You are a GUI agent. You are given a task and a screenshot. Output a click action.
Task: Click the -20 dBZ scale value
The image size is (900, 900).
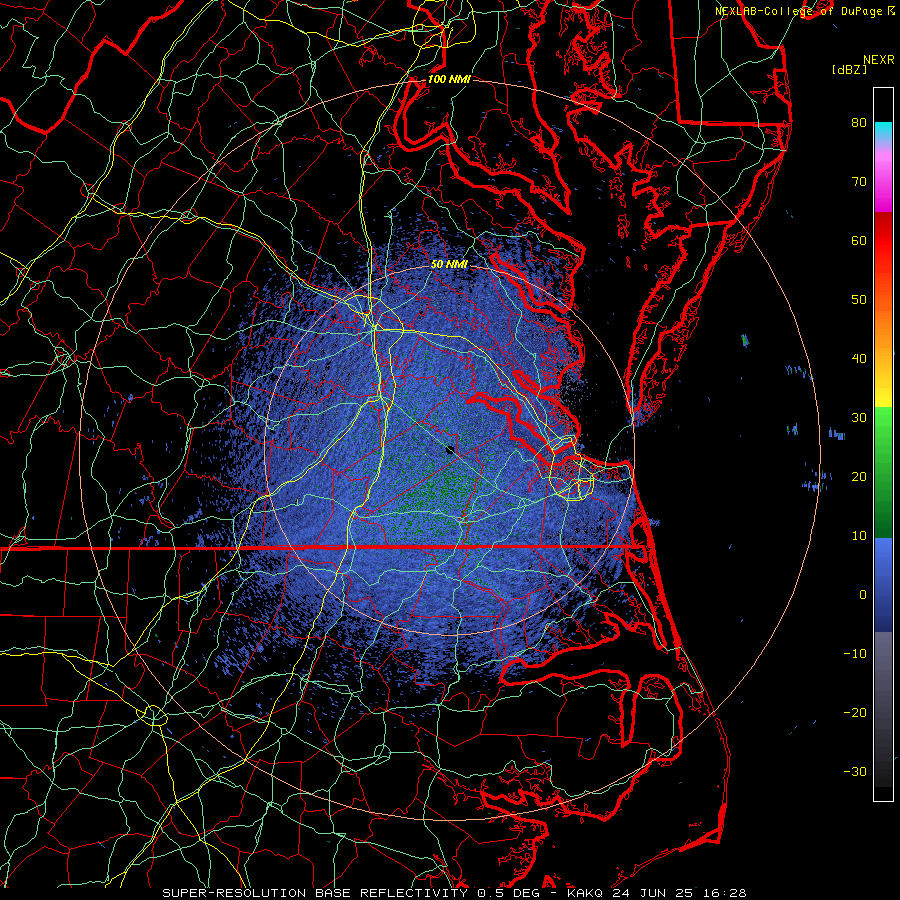tap(855, 713)
